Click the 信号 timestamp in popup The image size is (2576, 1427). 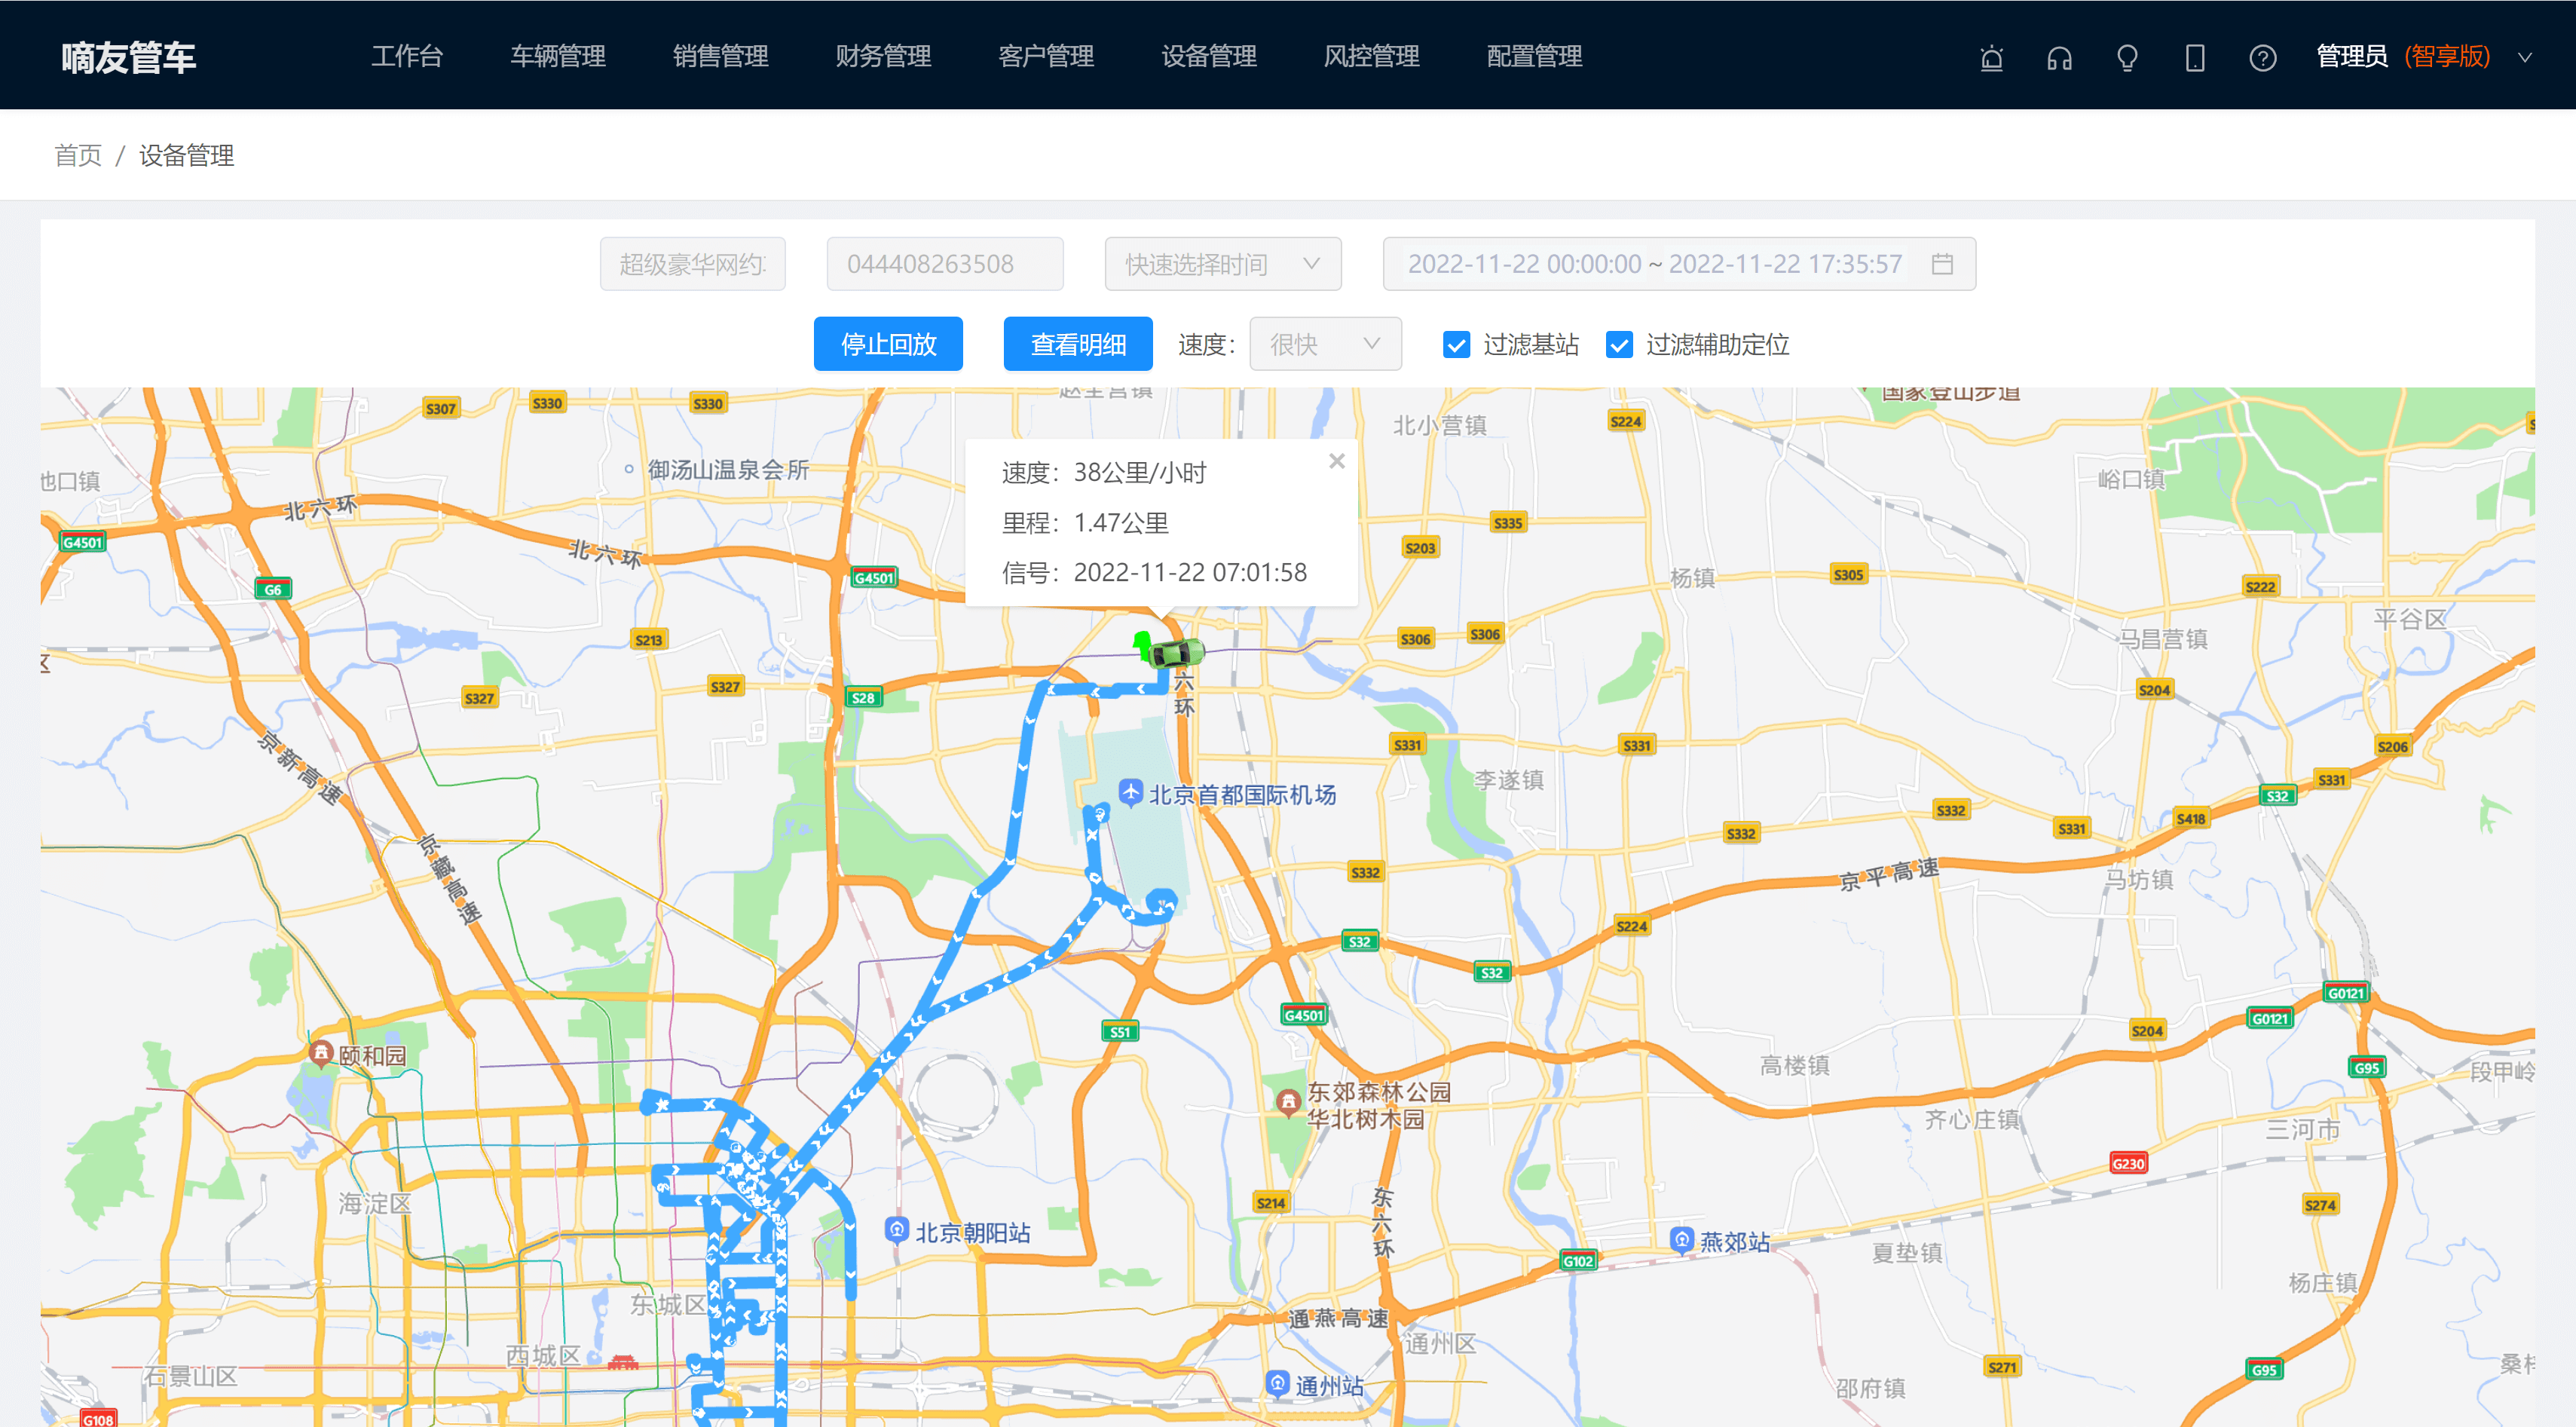(x=1190, y=572)
